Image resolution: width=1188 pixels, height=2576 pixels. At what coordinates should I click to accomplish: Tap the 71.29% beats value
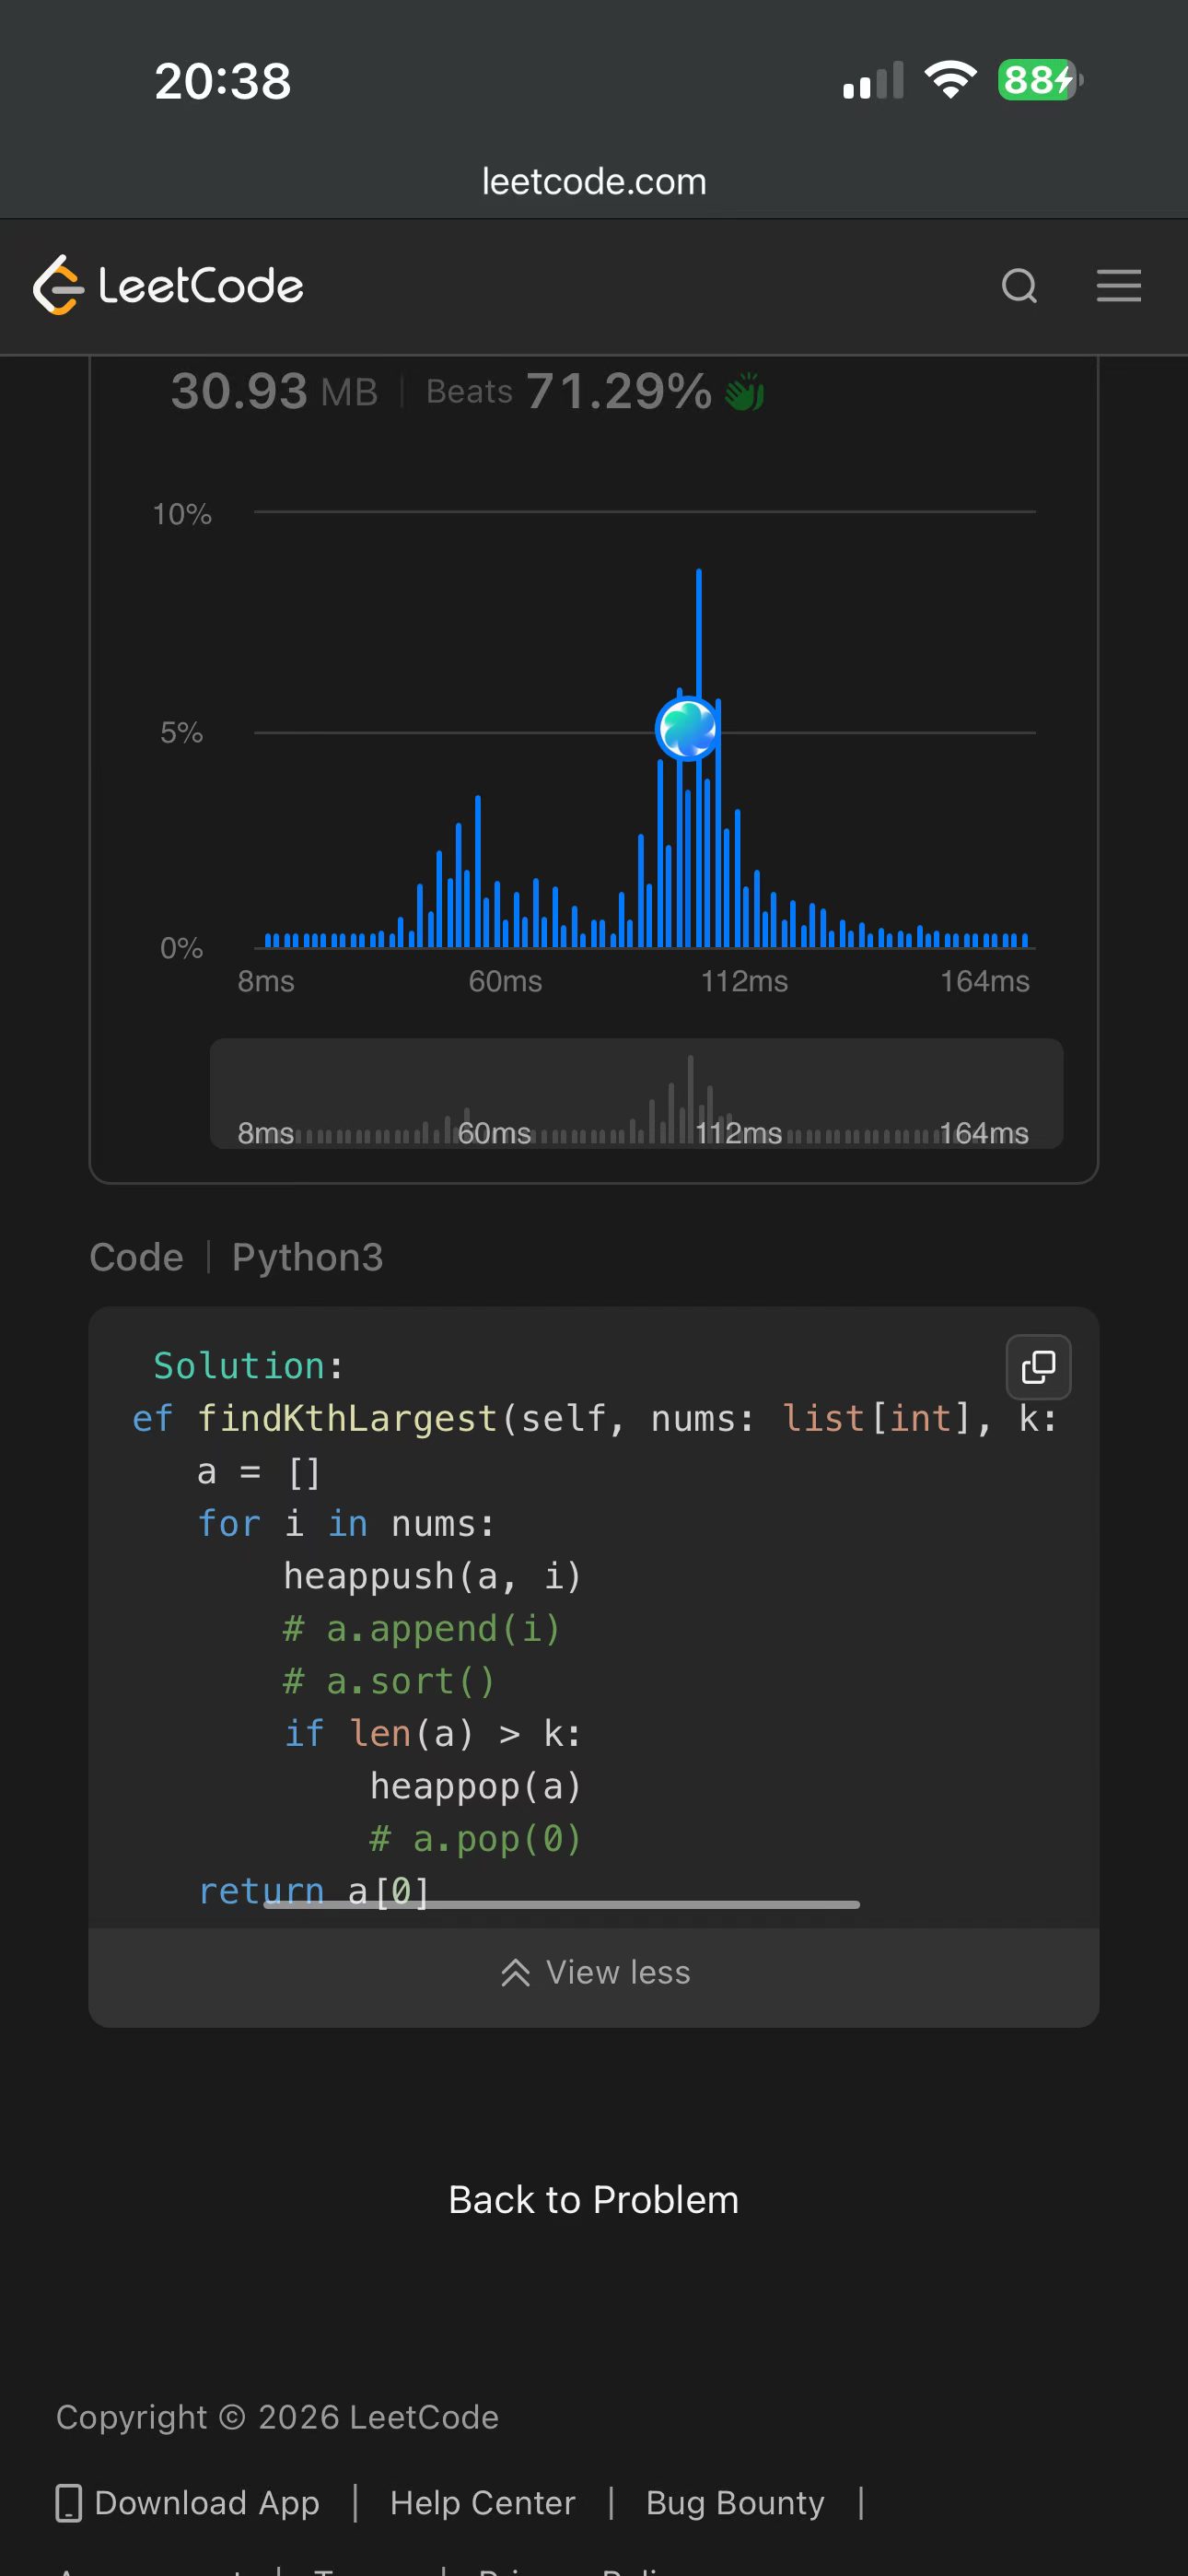(x=619, y=391)
